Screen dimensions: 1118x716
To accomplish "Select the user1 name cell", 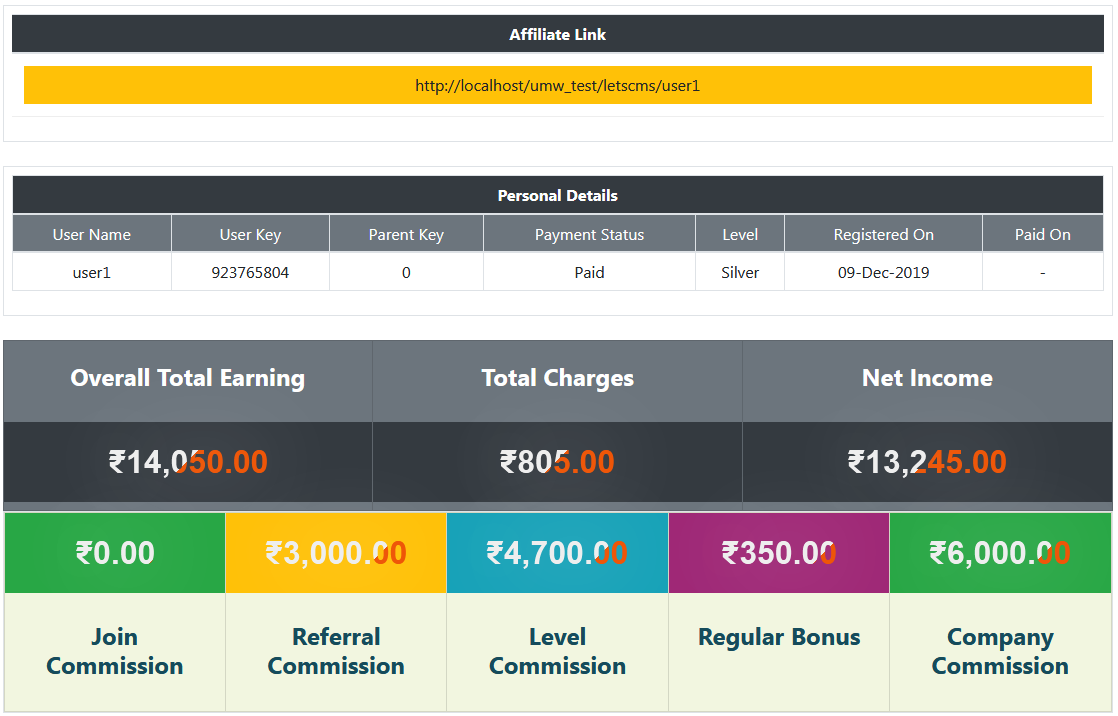I will point(92,272).
